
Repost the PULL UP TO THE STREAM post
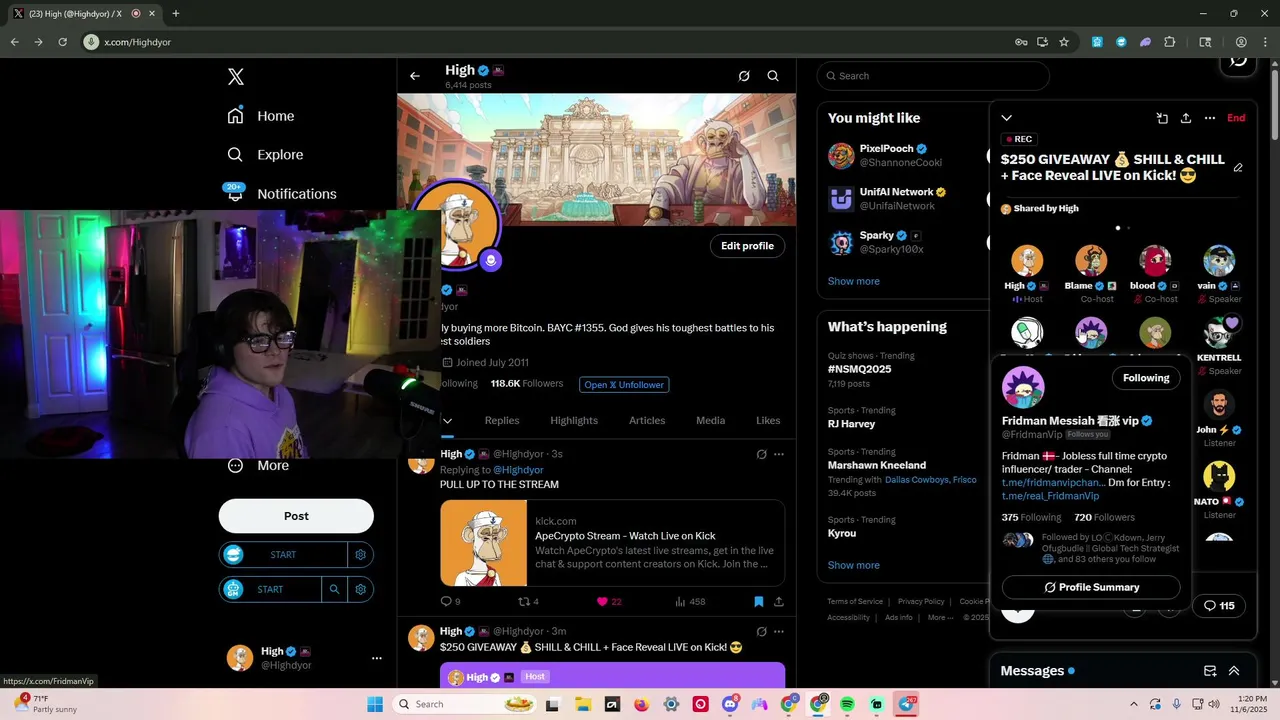click(x=528, y=602)
